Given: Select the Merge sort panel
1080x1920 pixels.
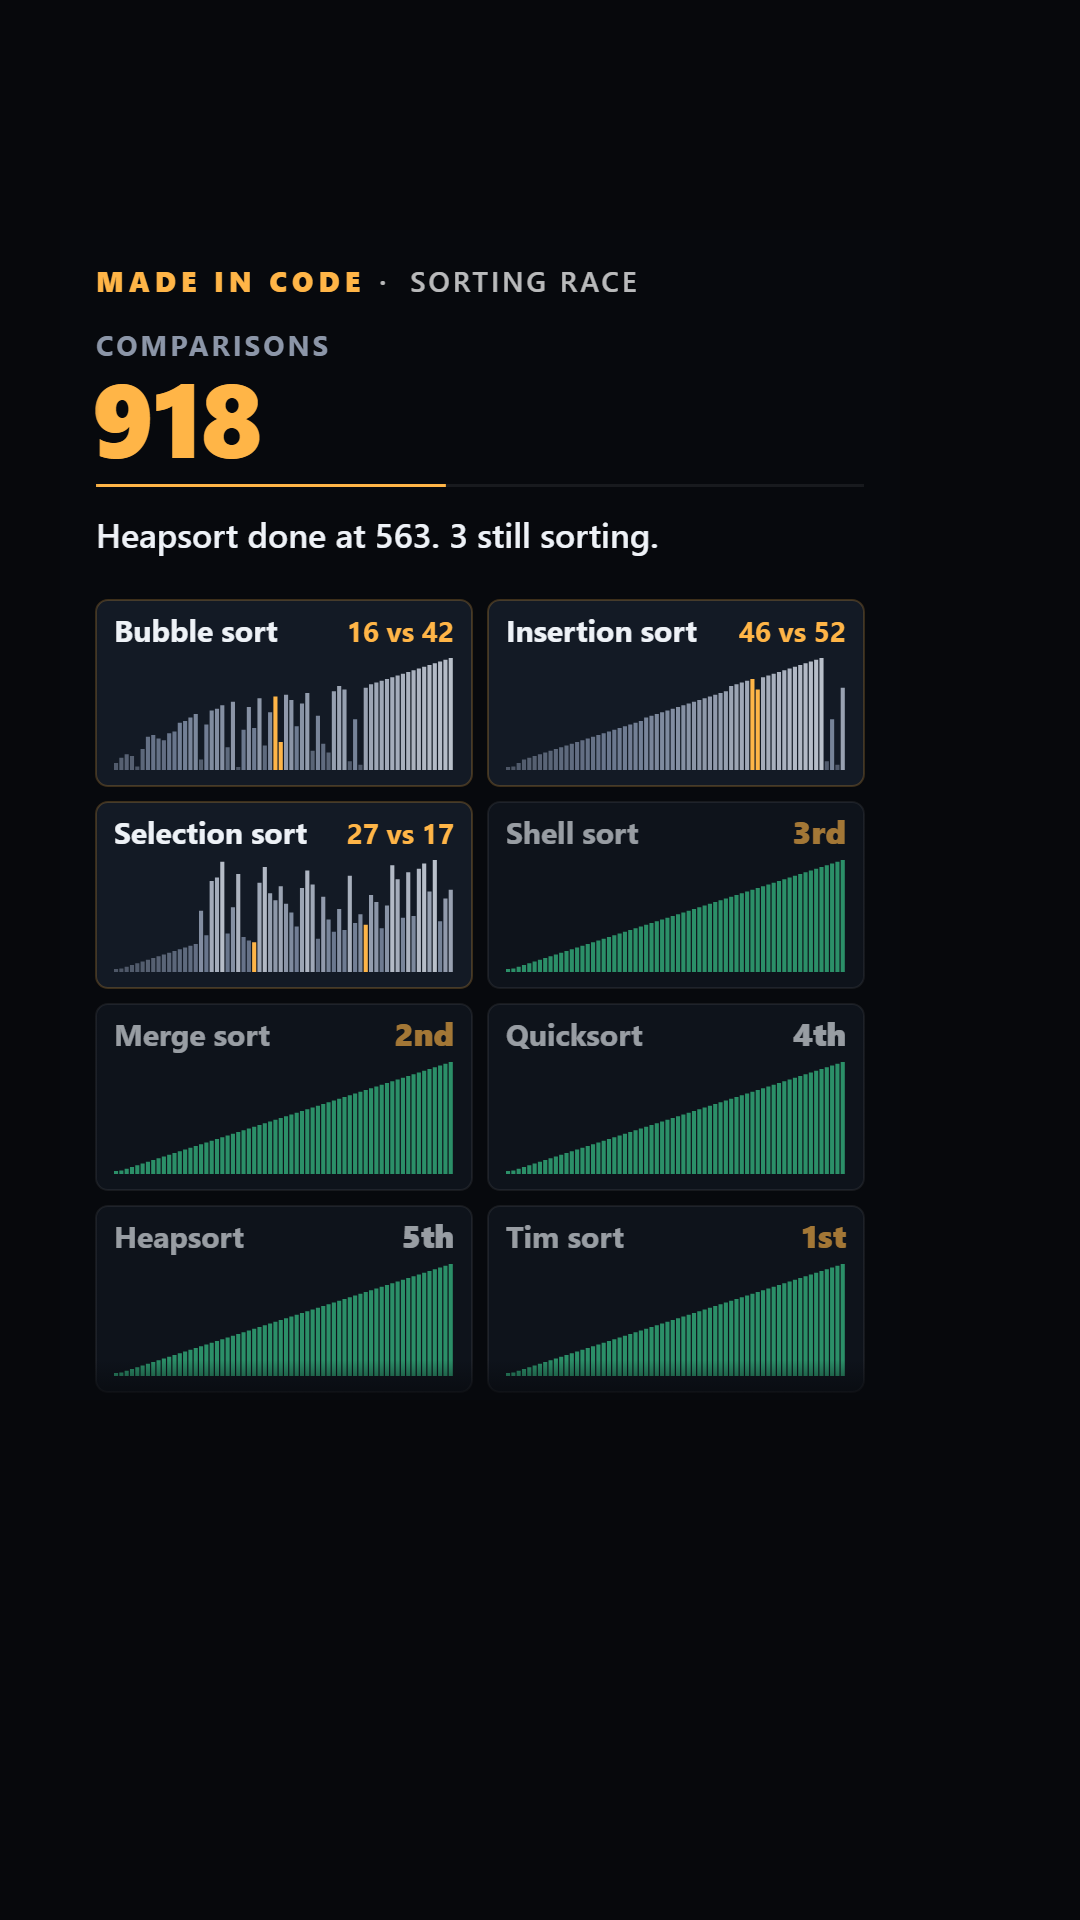Looking at the screenshot, I should coord(284,1097).
